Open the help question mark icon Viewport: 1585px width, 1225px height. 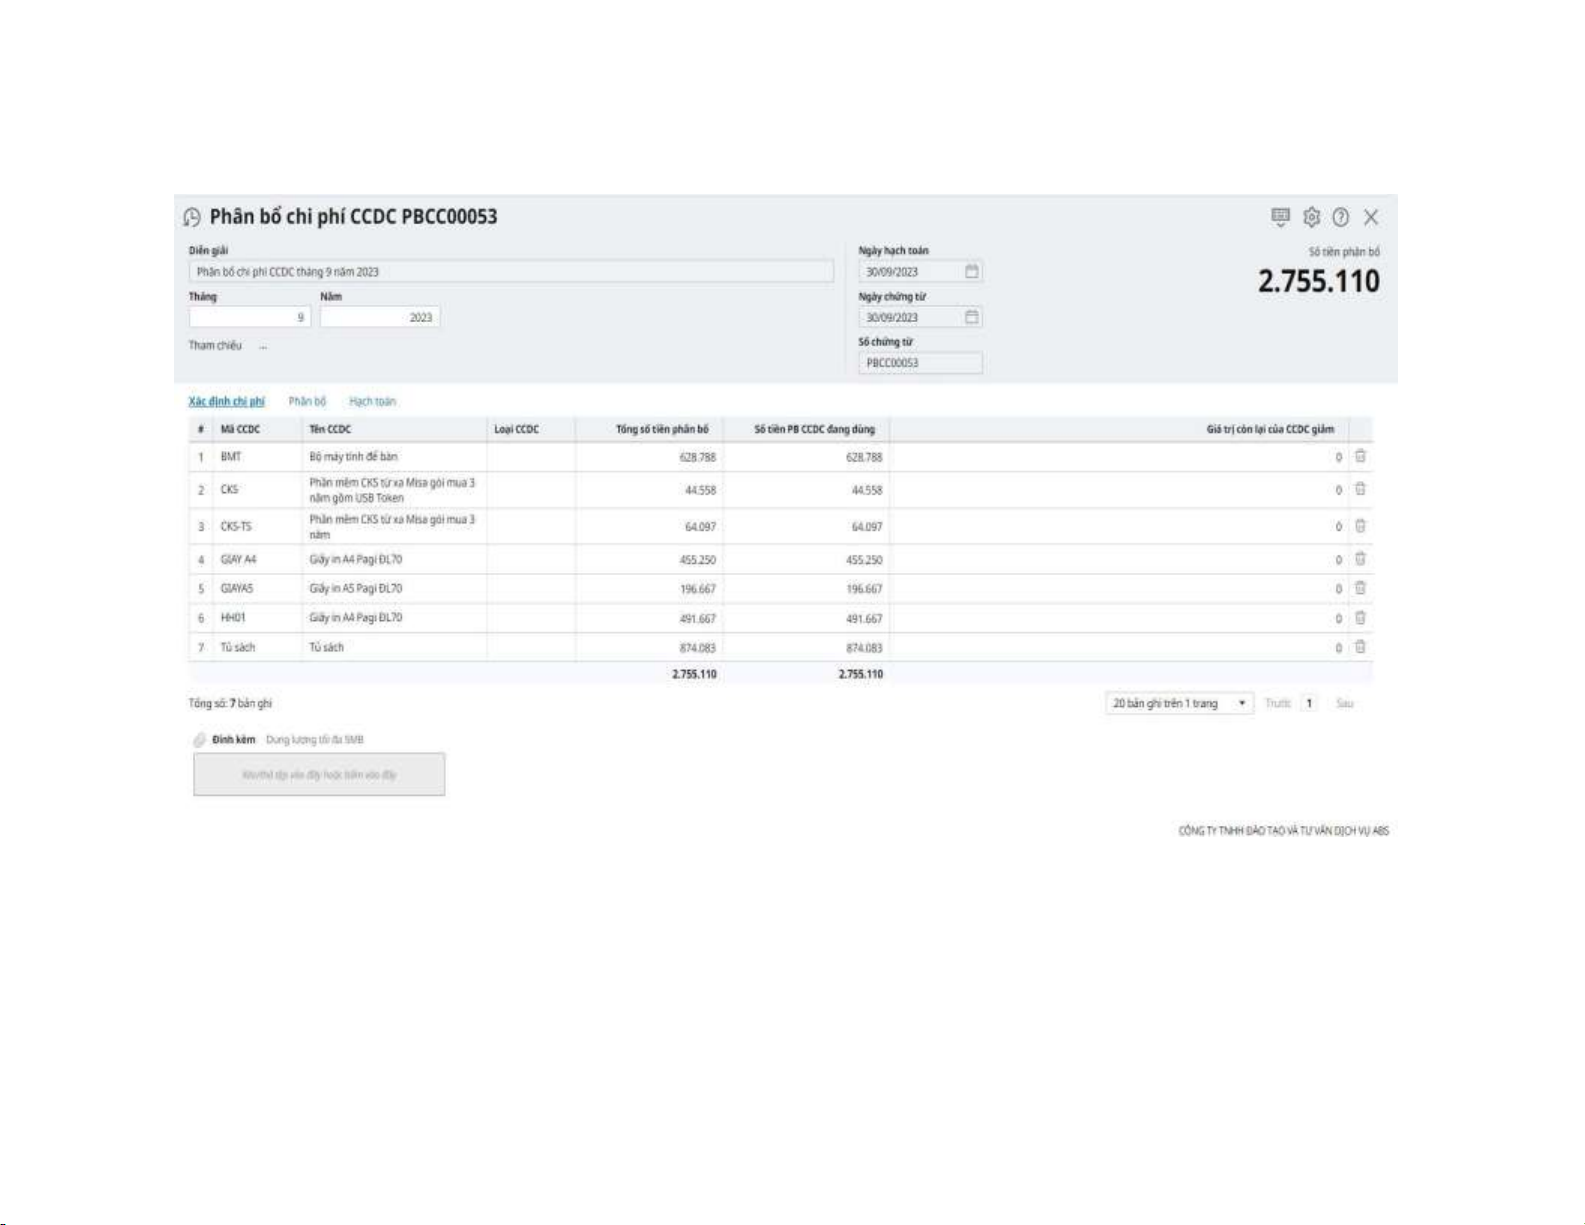[1341, 217]
